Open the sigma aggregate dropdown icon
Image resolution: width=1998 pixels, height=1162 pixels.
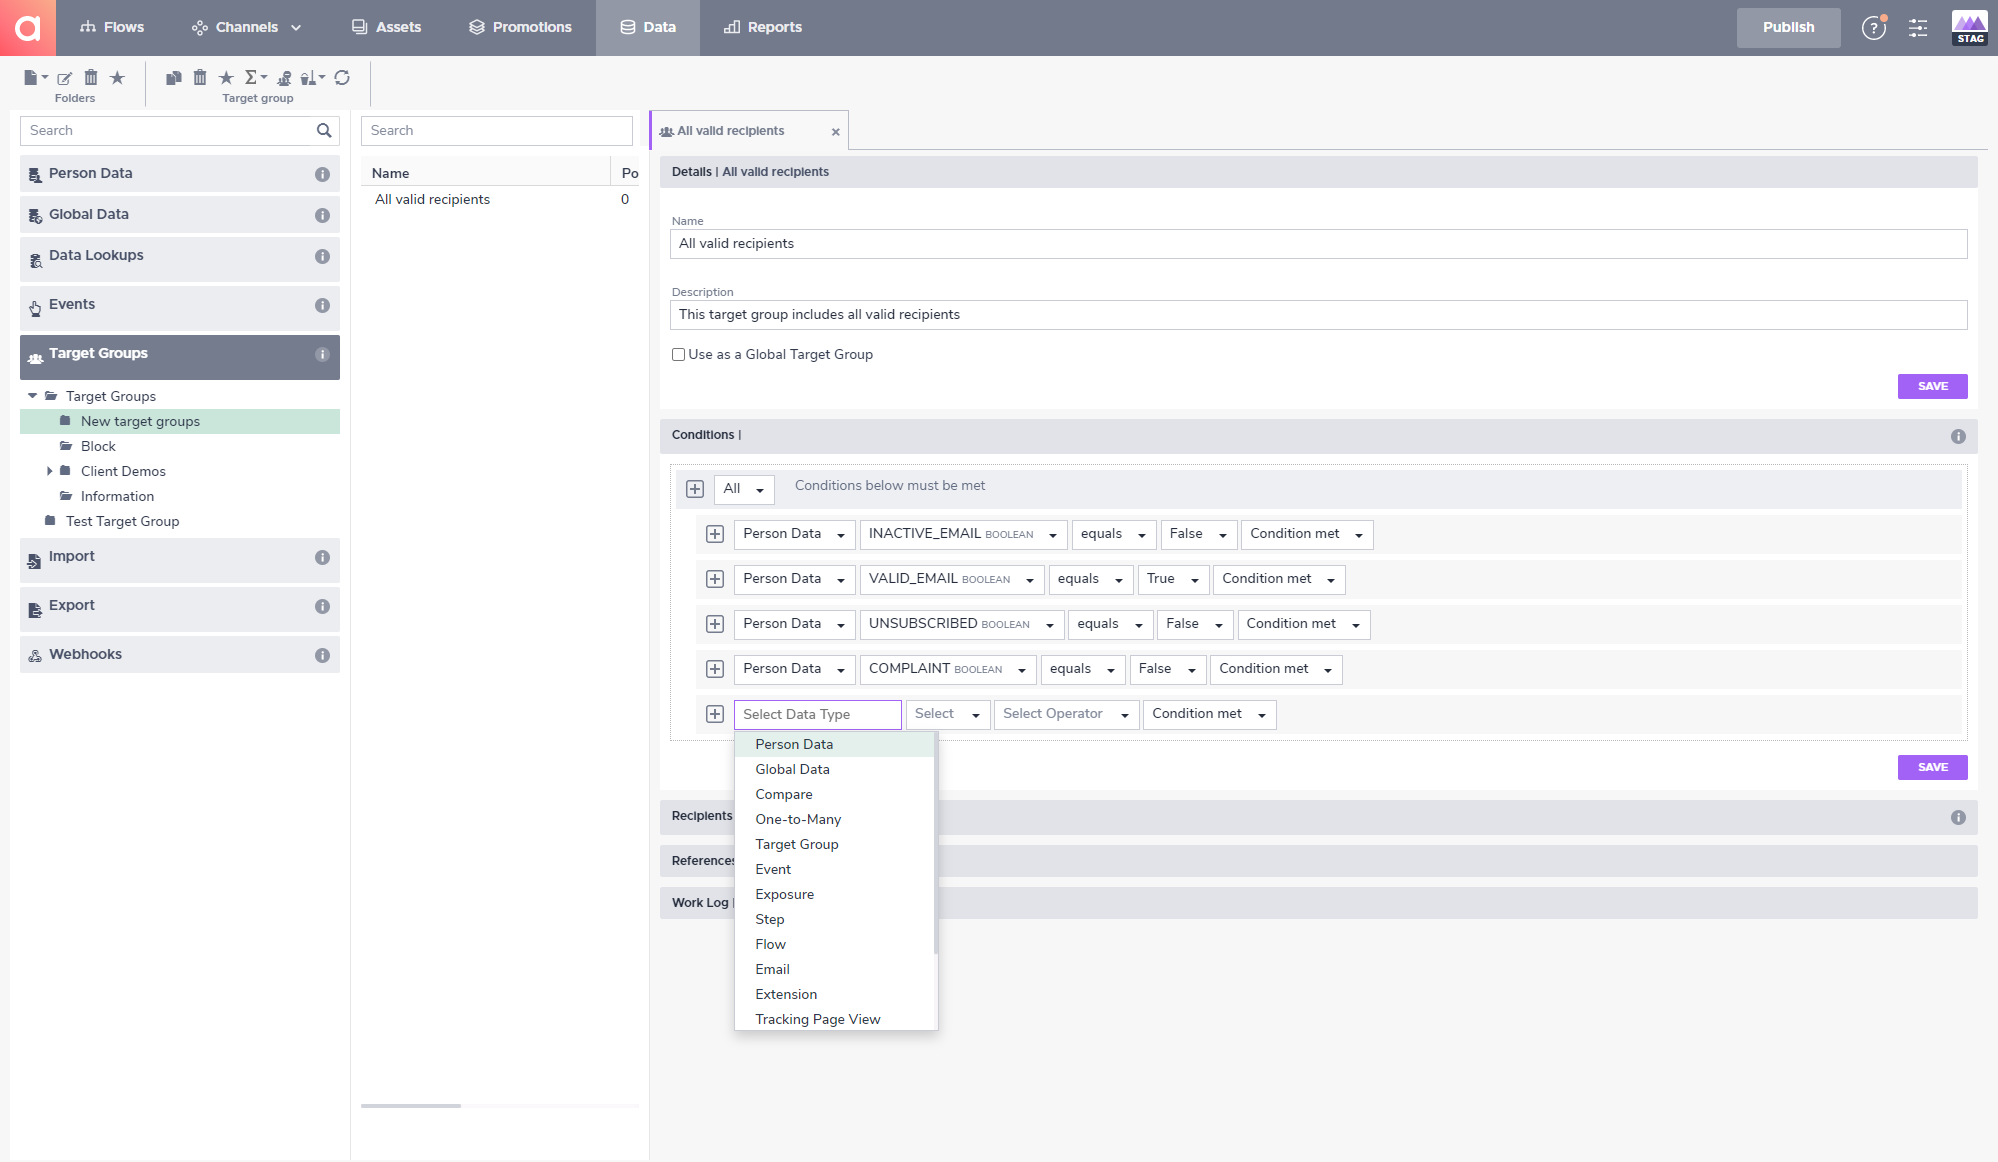tap(256, 77)
